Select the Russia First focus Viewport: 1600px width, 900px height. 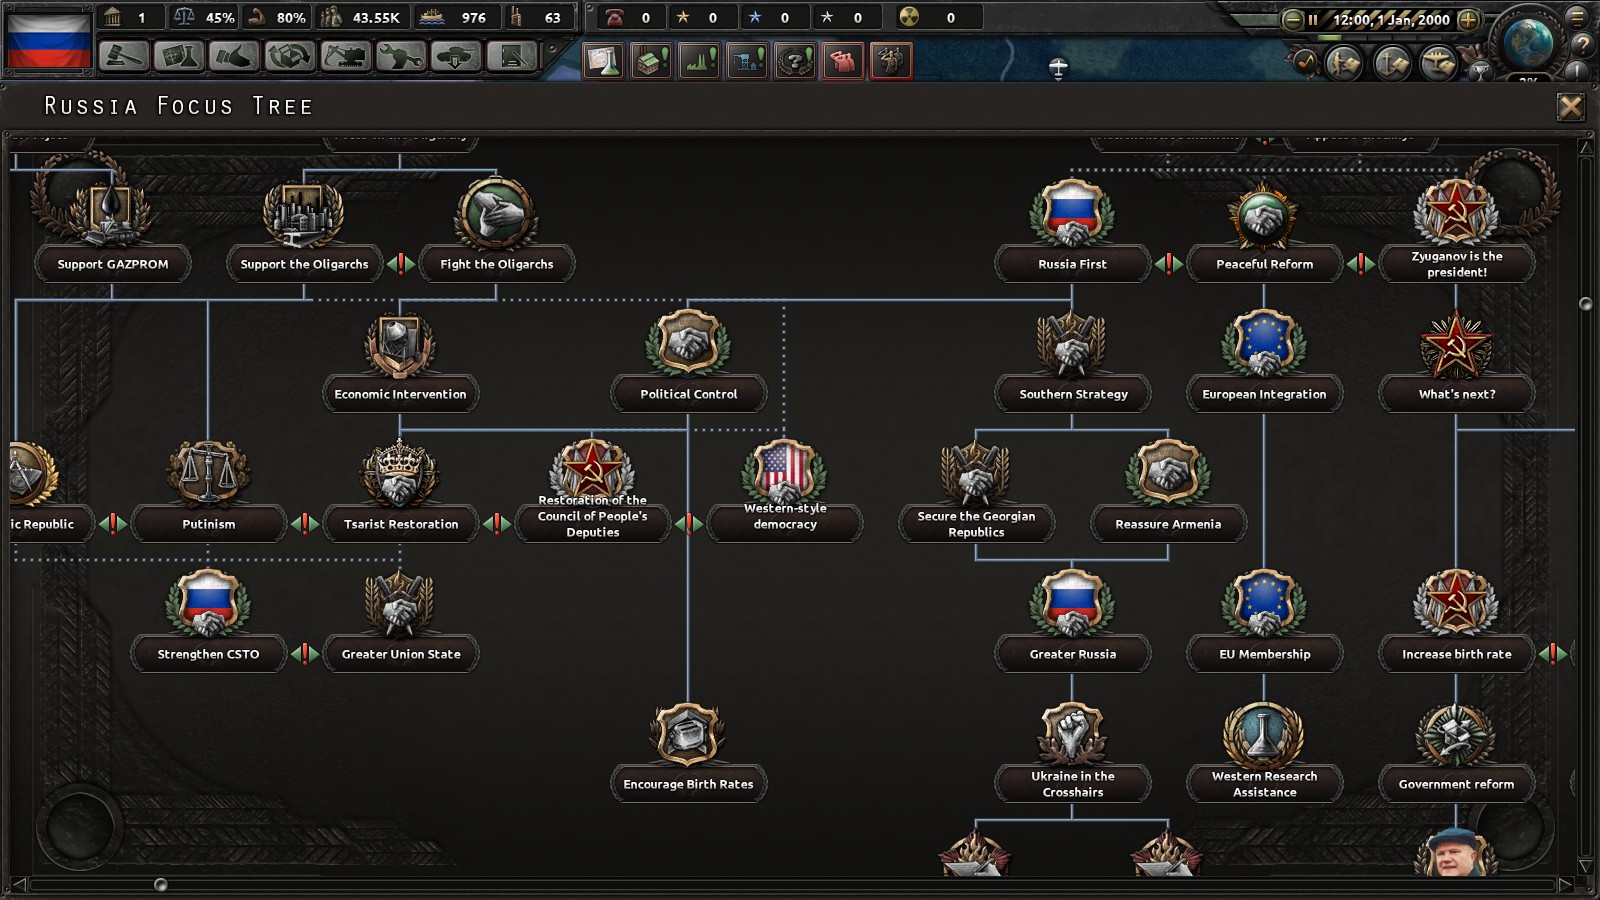(x=1072, y=264)
